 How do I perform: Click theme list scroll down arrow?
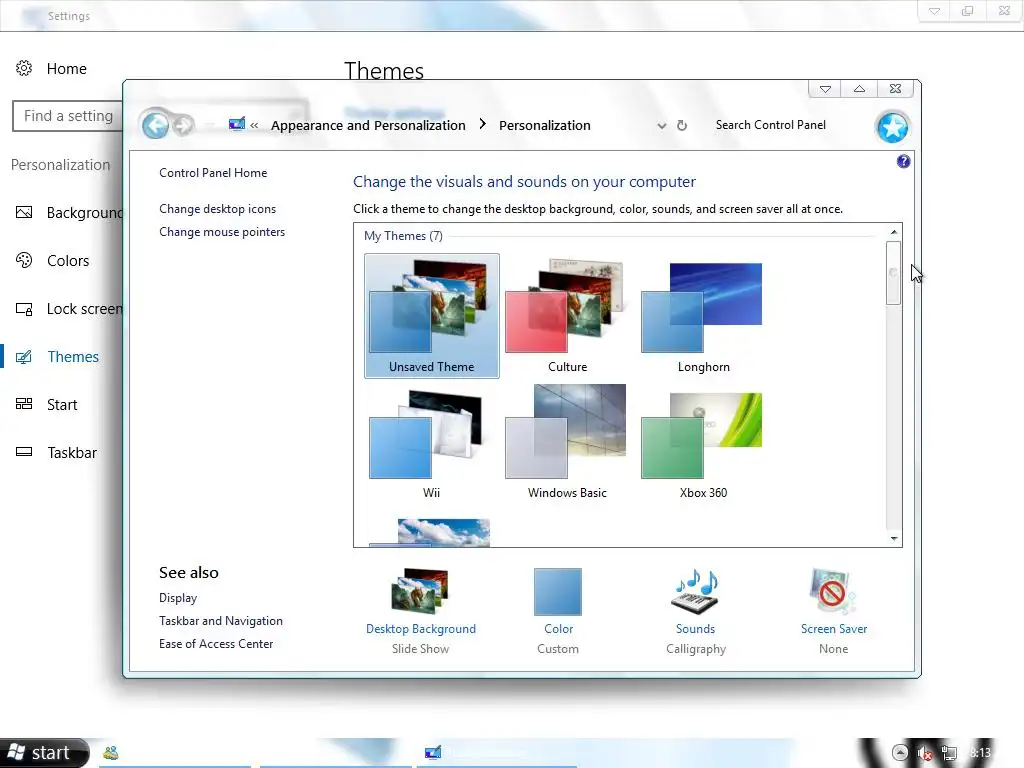coord(893,539)
